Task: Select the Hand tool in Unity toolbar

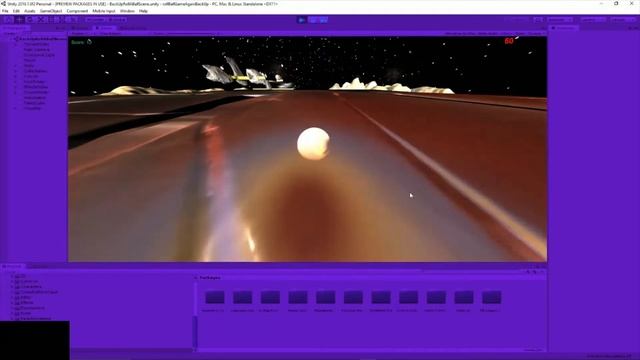Action: tap(9, 20)
